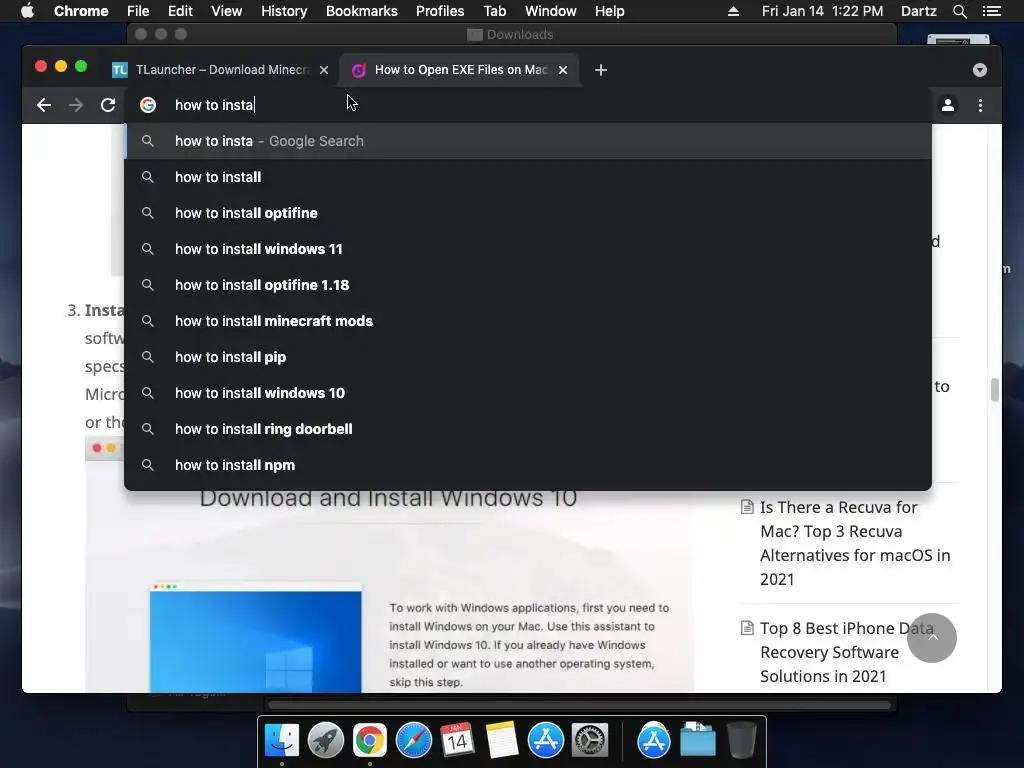Open System Preferences gear in Dock

(590, 740)
